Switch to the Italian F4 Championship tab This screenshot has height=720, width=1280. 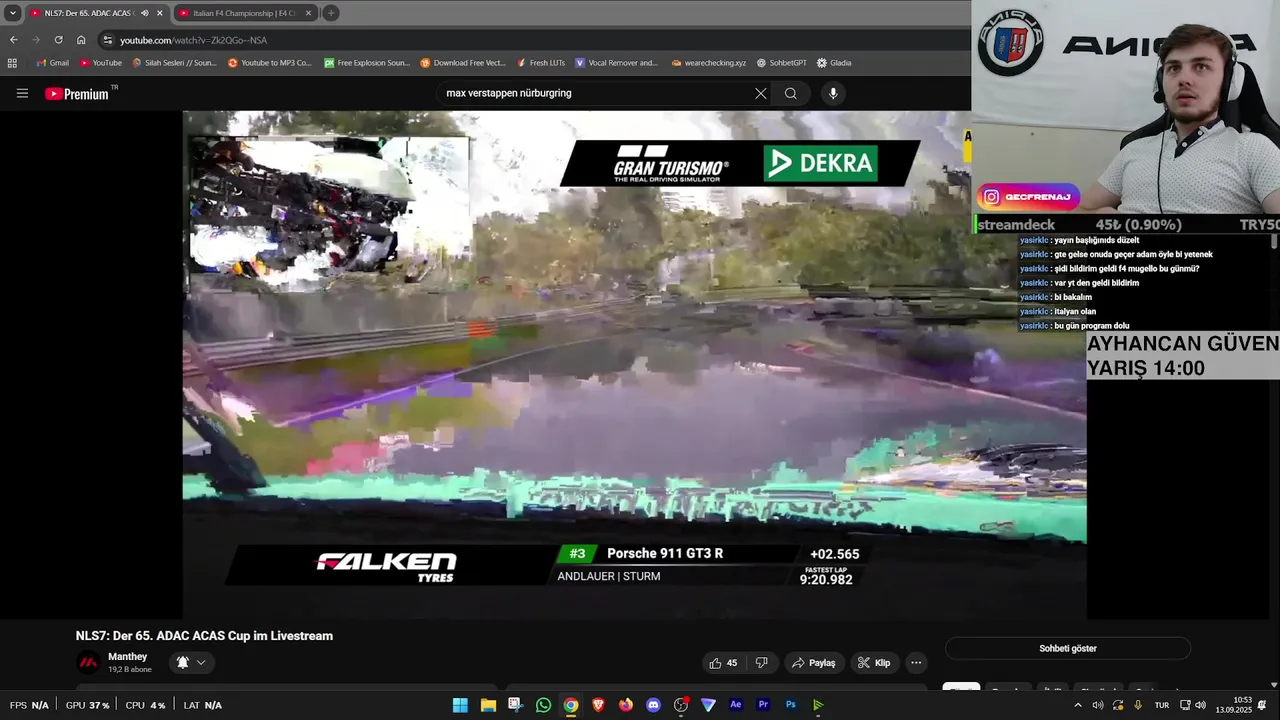point(245,13)
